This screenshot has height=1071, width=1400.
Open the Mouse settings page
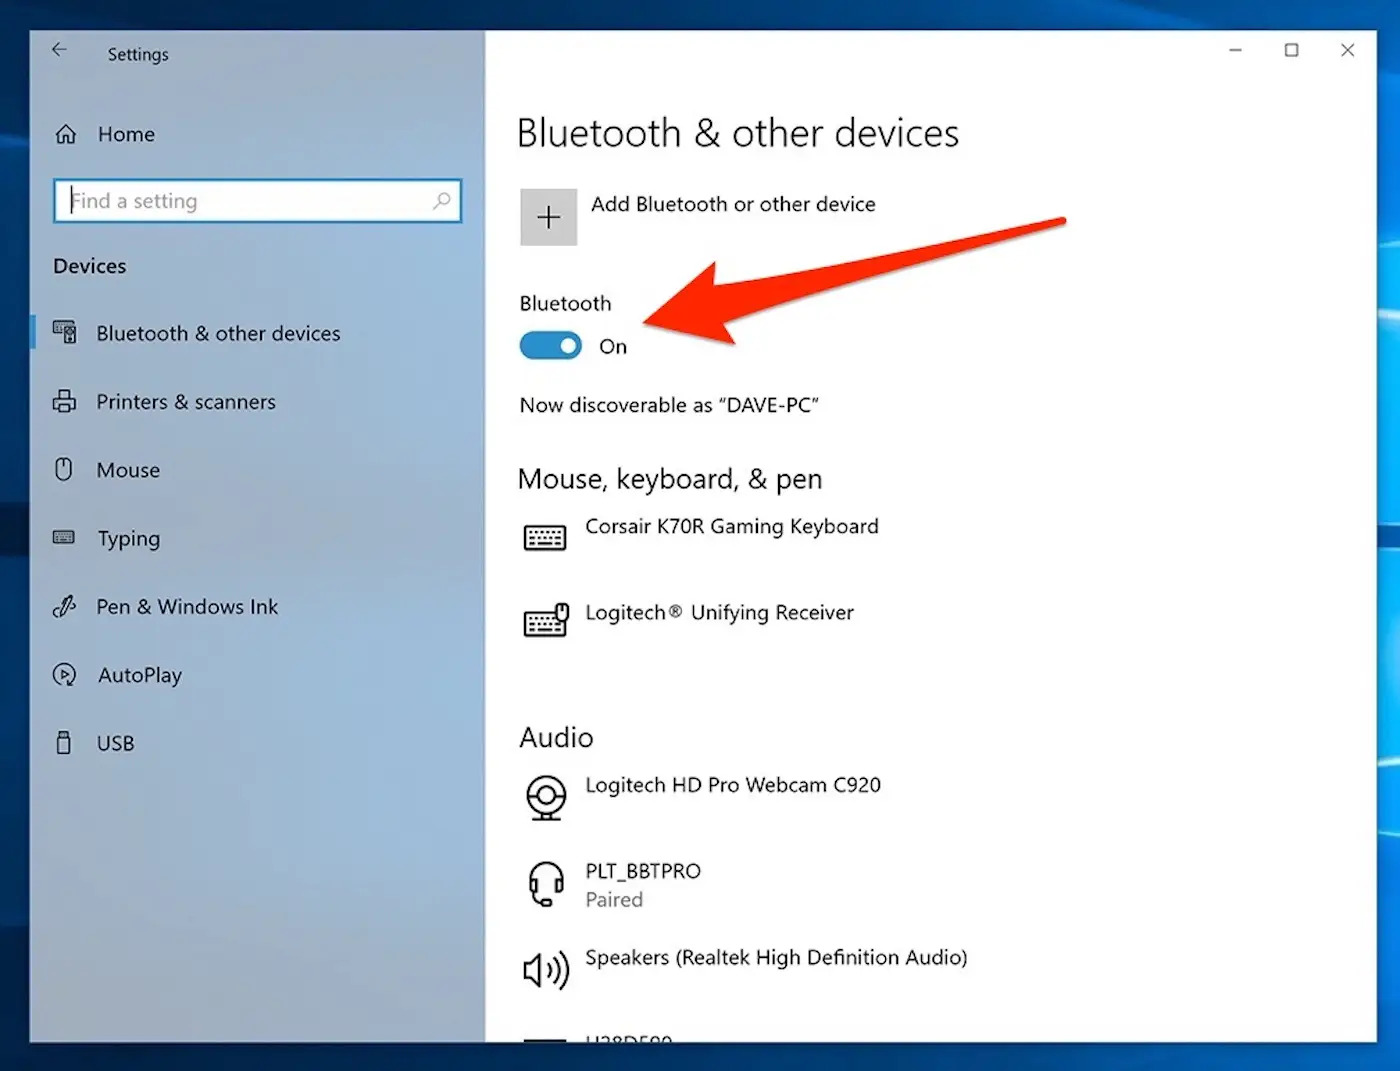pyautogui.click(x=128, y=470)
